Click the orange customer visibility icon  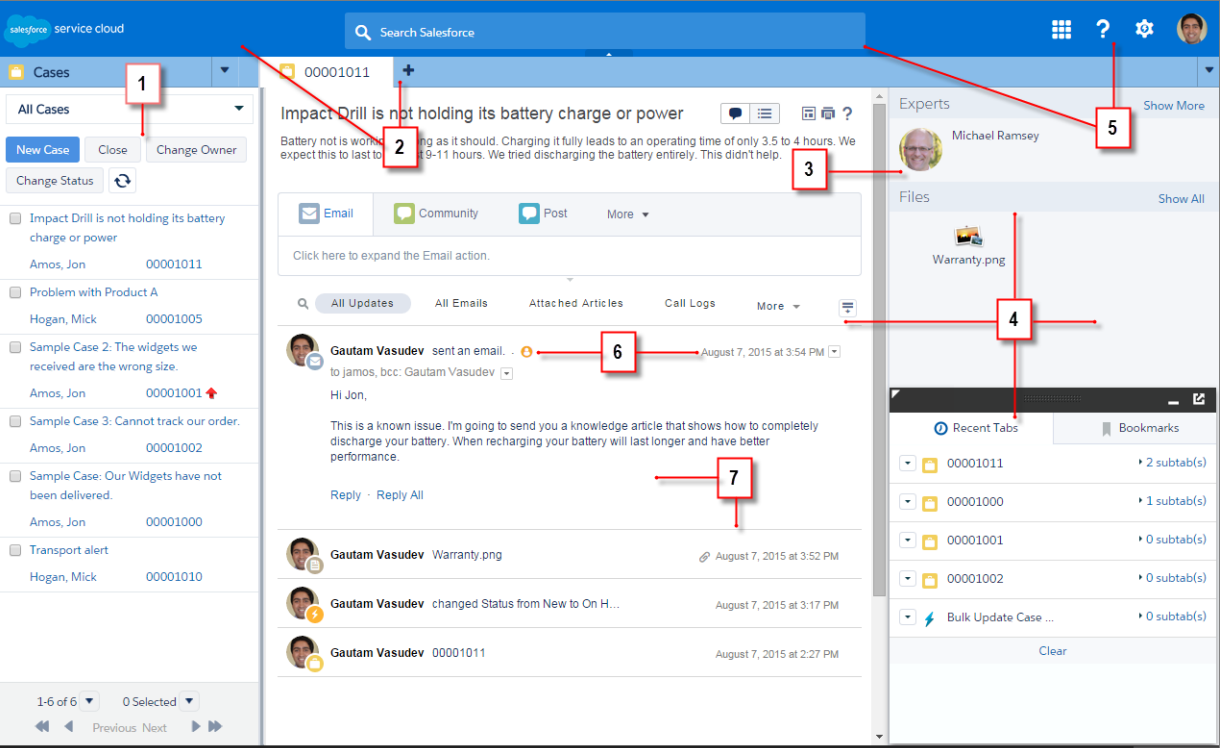click(527, 352)
